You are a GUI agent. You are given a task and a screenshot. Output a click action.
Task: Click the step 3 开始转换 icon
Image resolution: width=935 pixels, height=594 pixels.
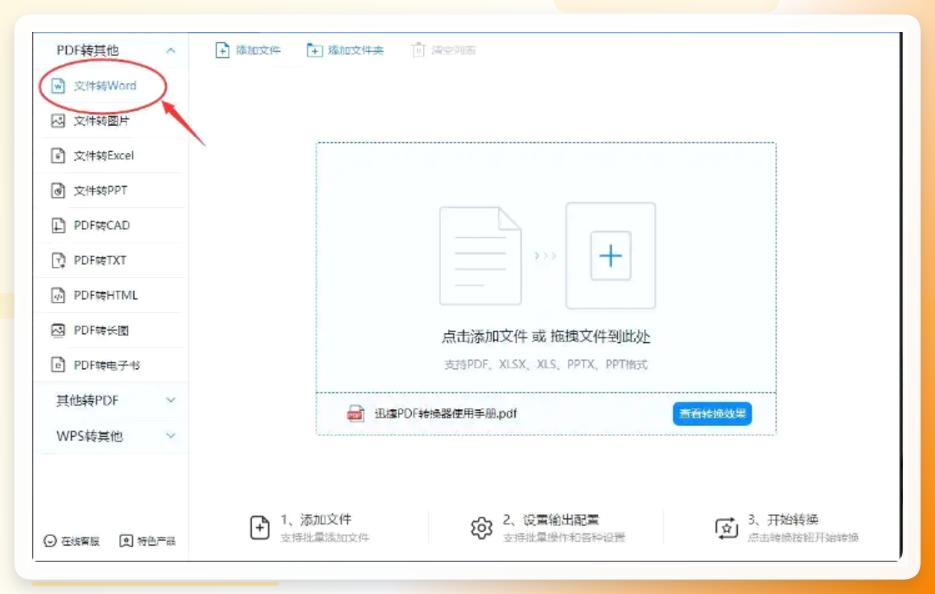point(726,528)
